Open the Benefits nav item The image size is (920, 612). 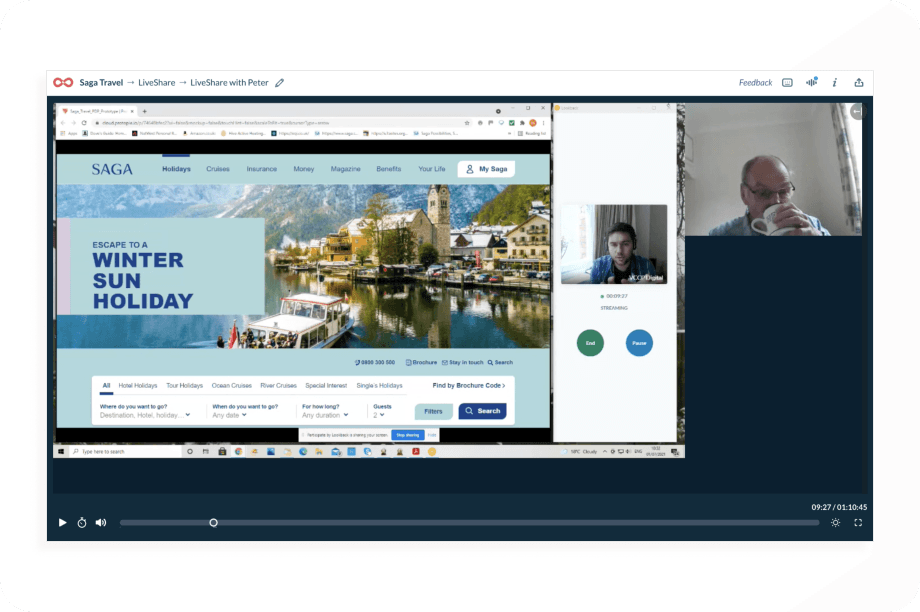[388, 169]
